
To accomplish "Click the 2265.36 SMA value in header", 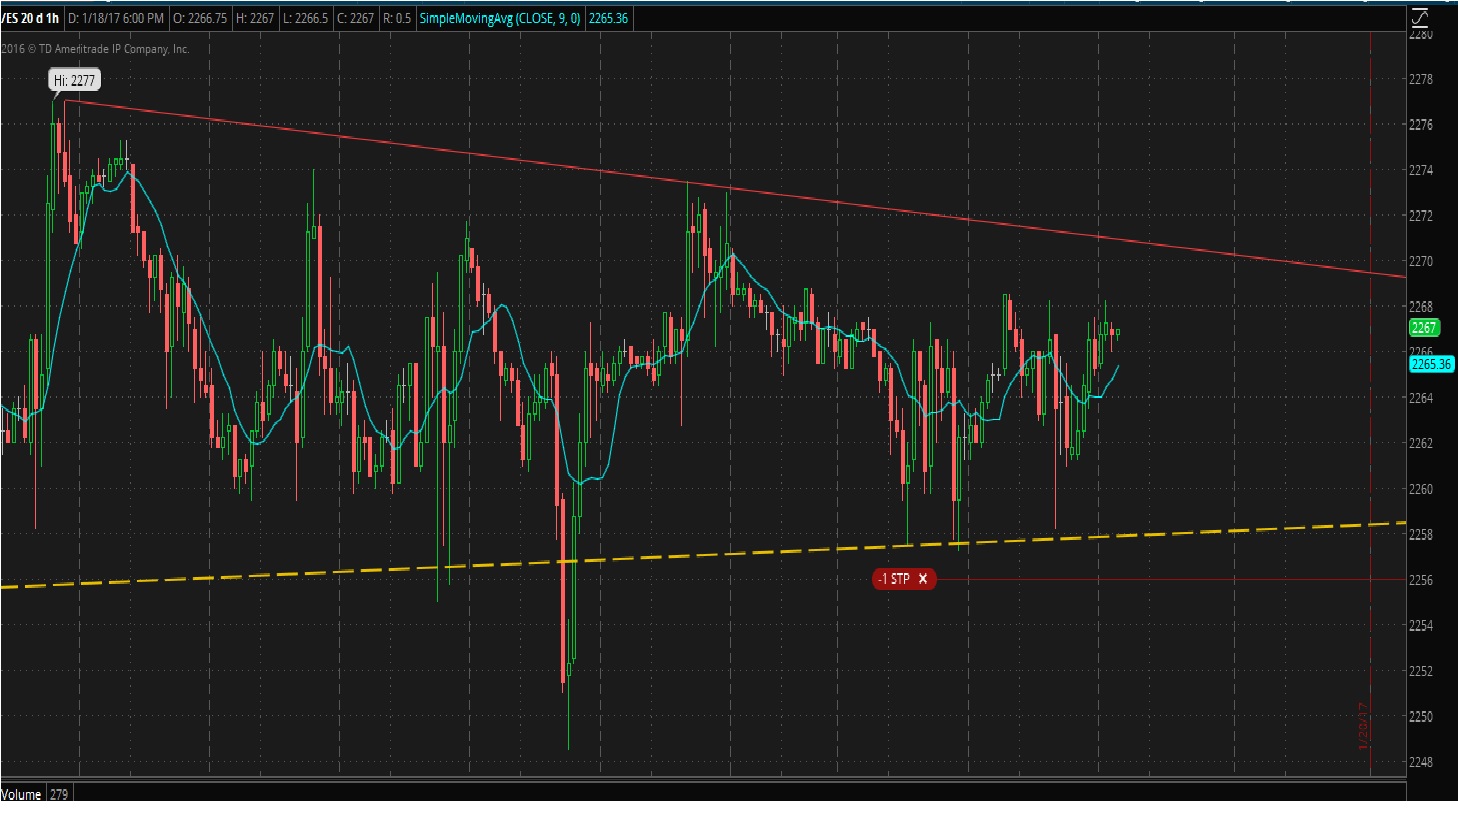I will 608,18.
